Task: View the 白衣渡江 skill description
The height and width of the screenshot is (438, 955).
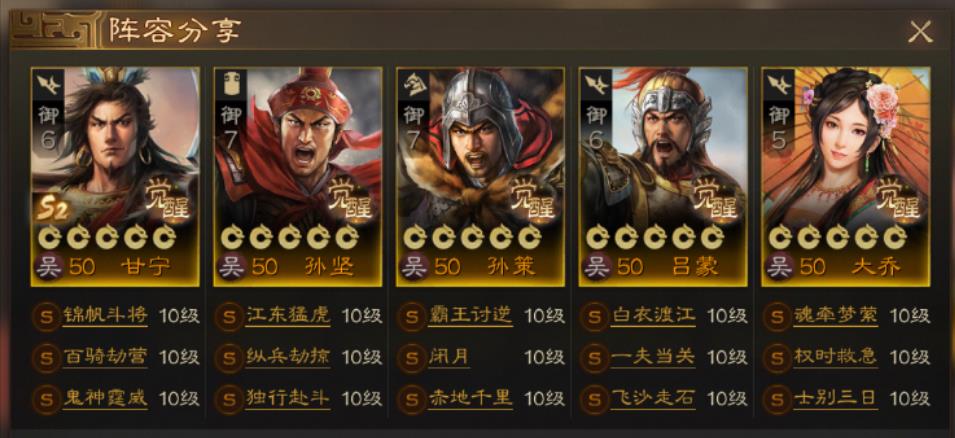Action: pos(652,316)
